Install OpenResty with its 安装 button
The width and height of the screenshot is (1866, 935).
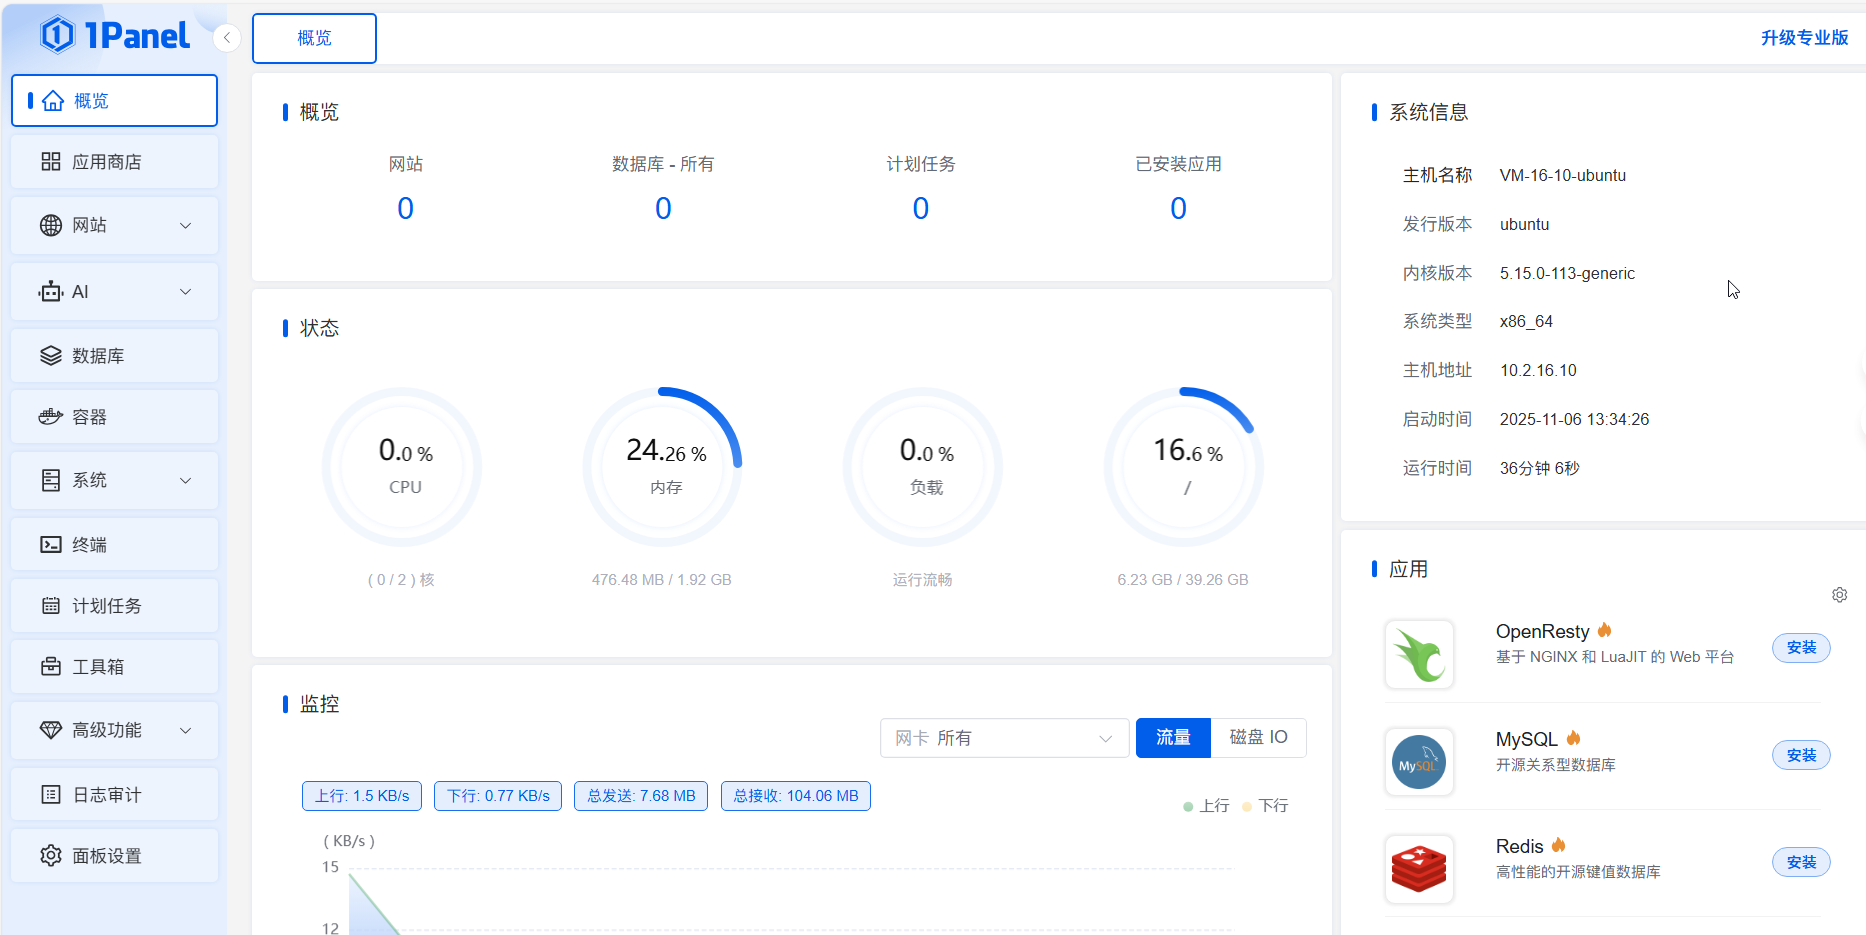tap(1801, 648)
